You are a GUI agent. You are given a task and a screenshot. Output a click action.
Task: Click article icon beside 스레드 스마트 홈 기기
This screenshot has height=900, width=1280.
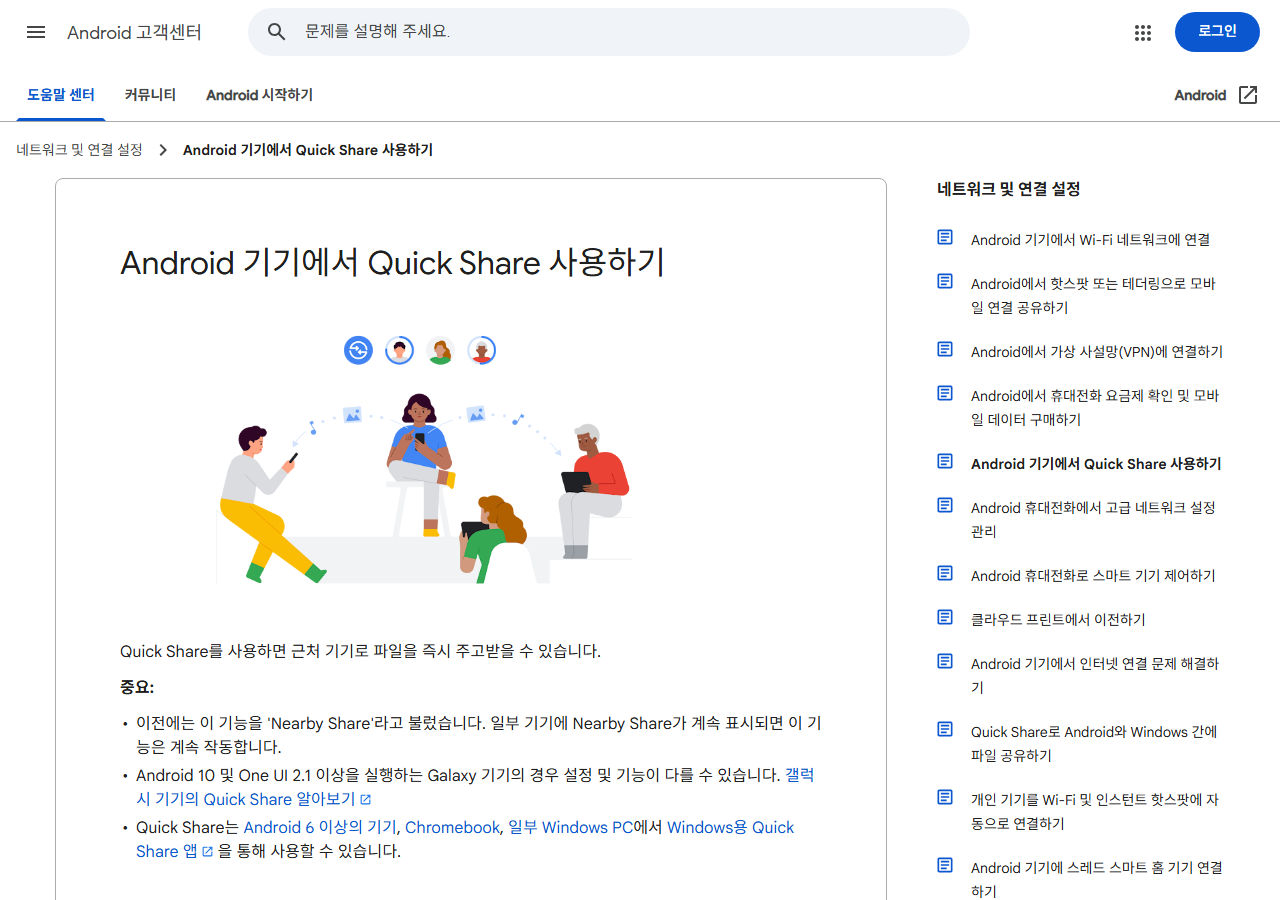pyautogui.click(x=945, y=865)
